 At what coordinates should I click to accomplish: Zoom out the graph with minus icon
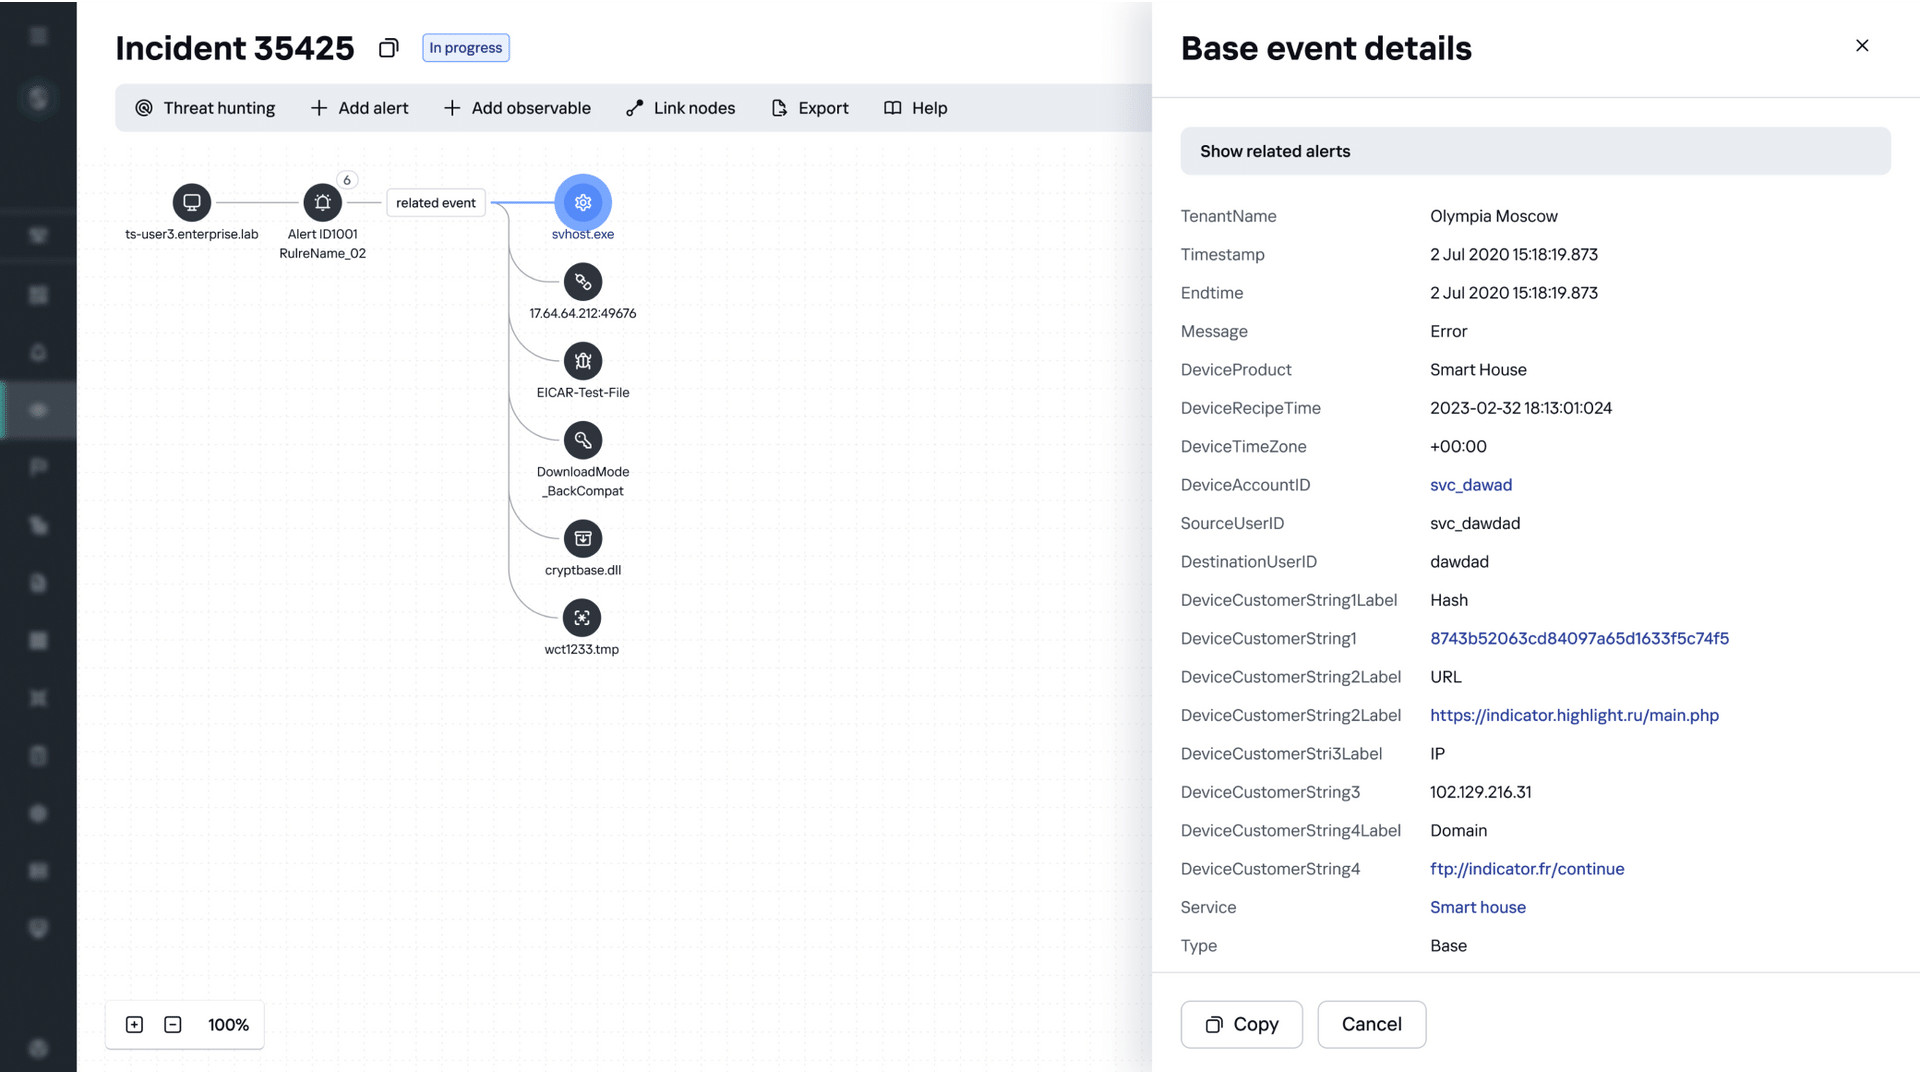pos(173,1025)
